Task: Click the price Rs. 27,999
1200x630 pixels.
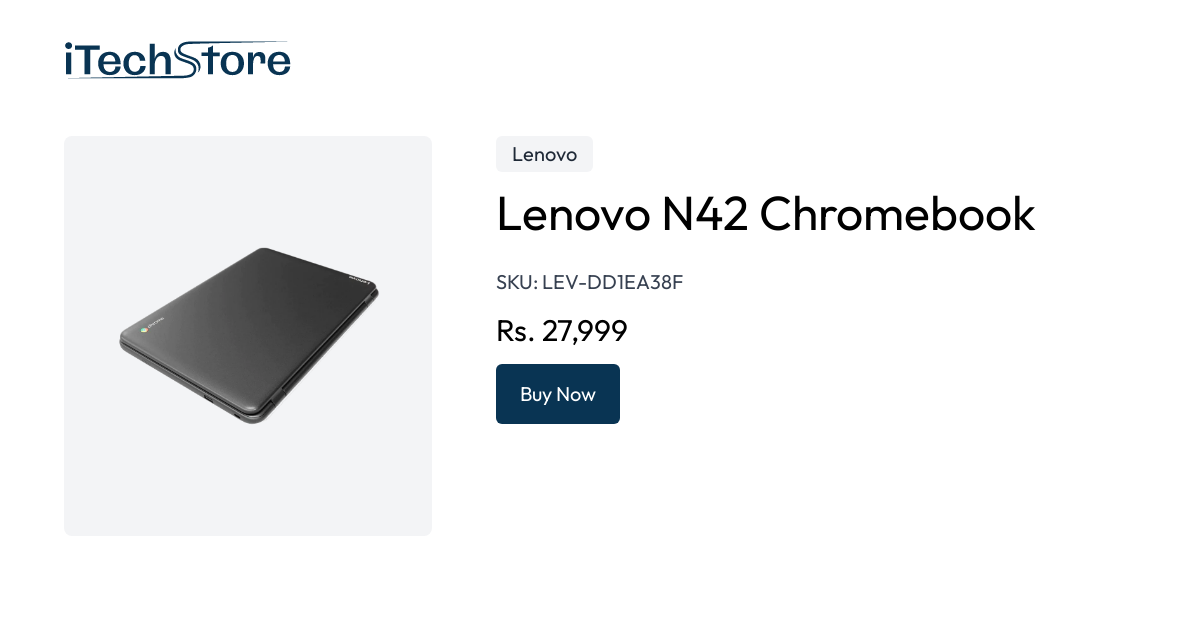Action: pos(561,330)
